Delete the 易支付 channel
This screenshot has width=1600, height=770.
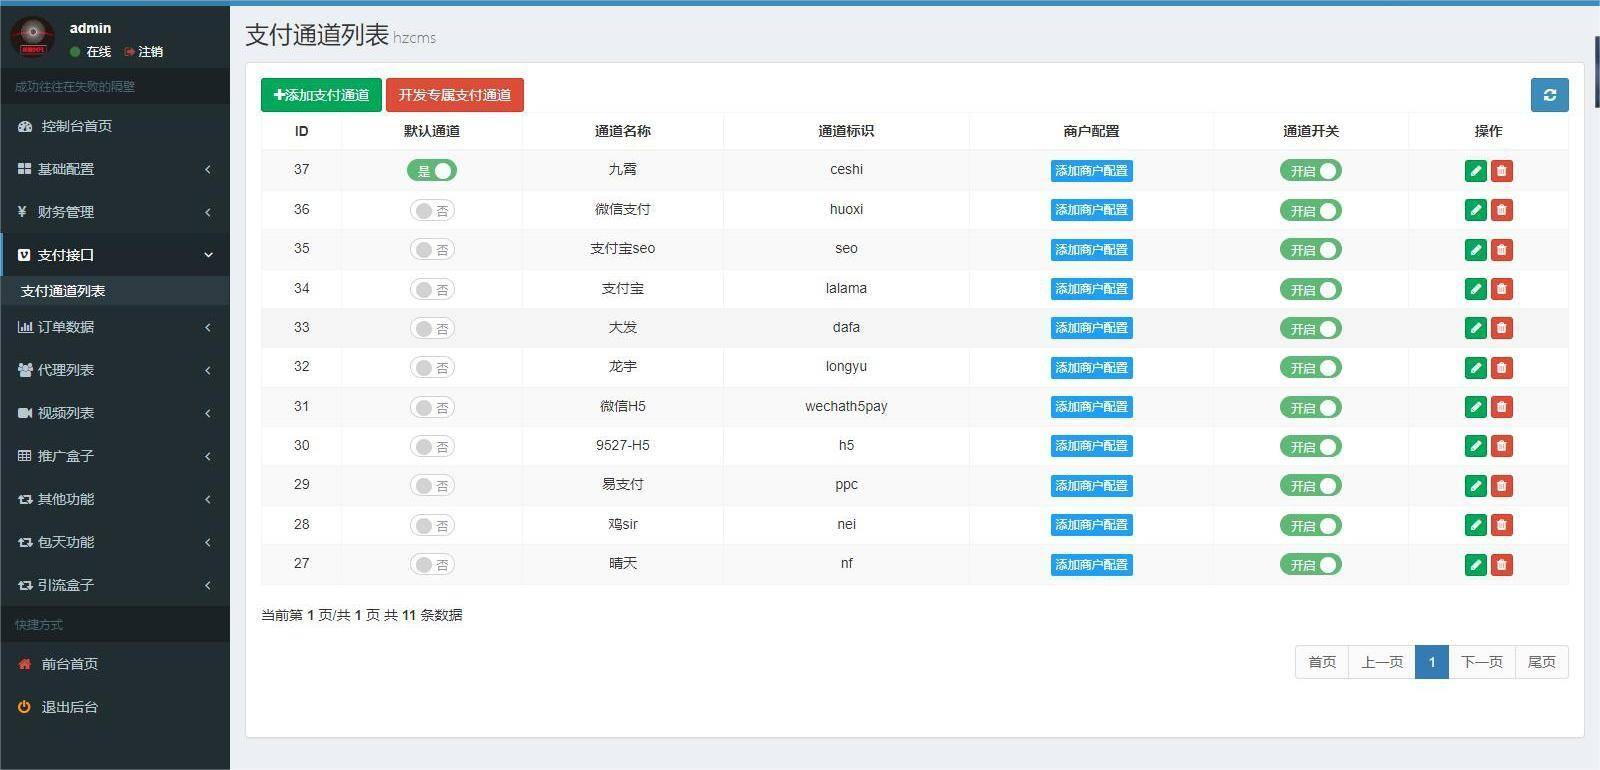click(1501, 485)
